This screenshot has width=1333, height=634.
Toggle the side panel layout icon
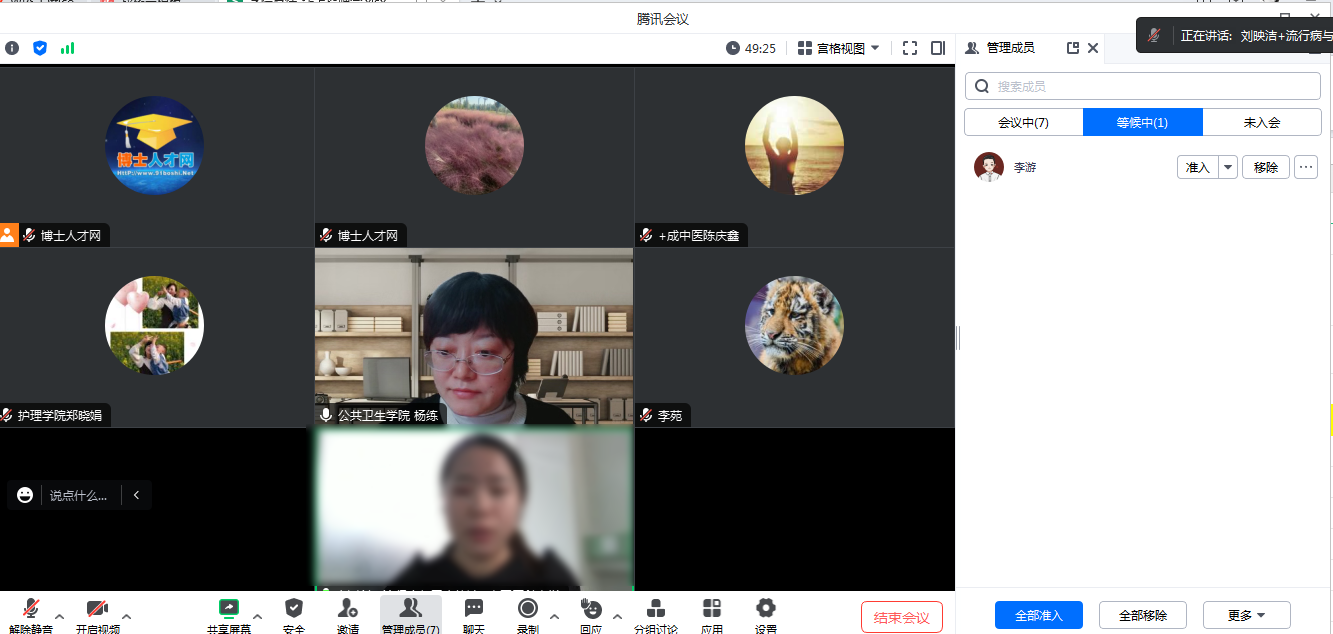[x=938, y=47]
